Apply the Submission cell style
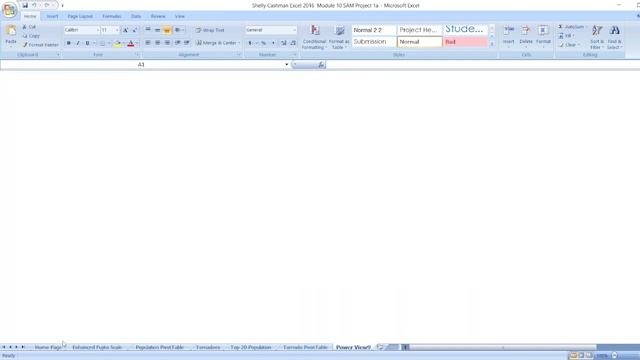This screenshot has height=360, width=640. click(374, 42)
